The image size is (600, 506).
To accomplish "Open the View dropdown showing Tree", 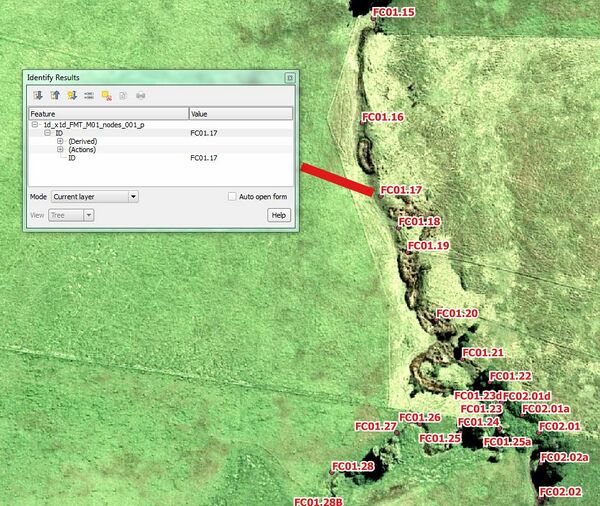I will (73, 215).
